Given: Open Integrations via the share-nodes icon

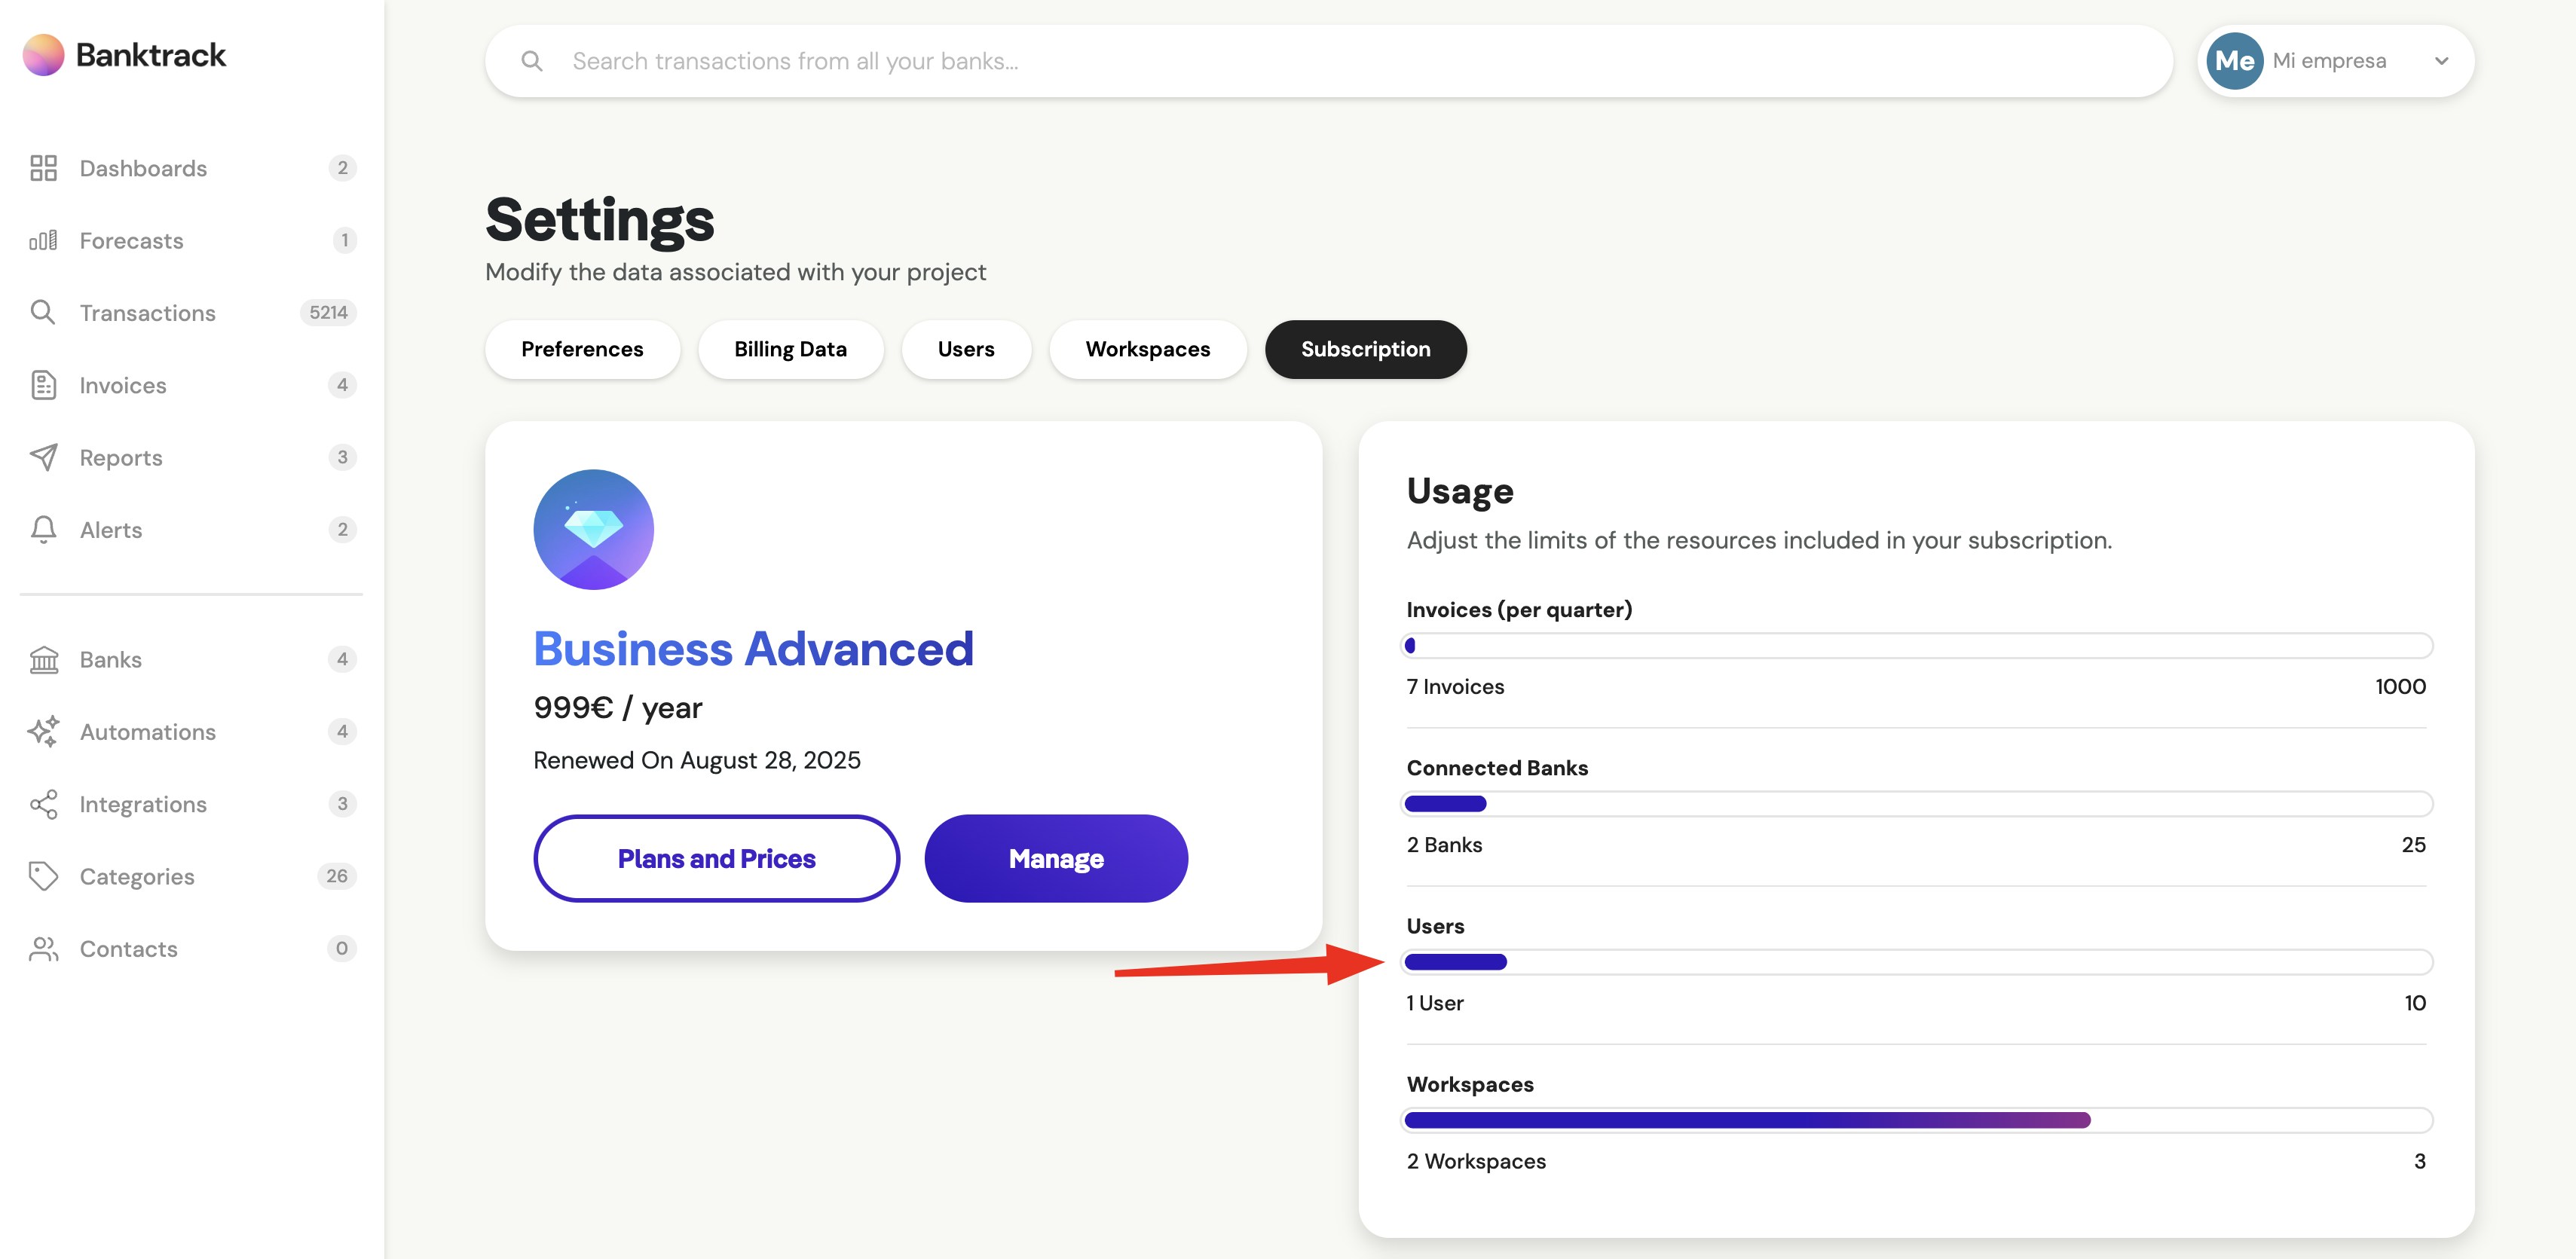Looking at the screenshot, I should coord(43,804).
